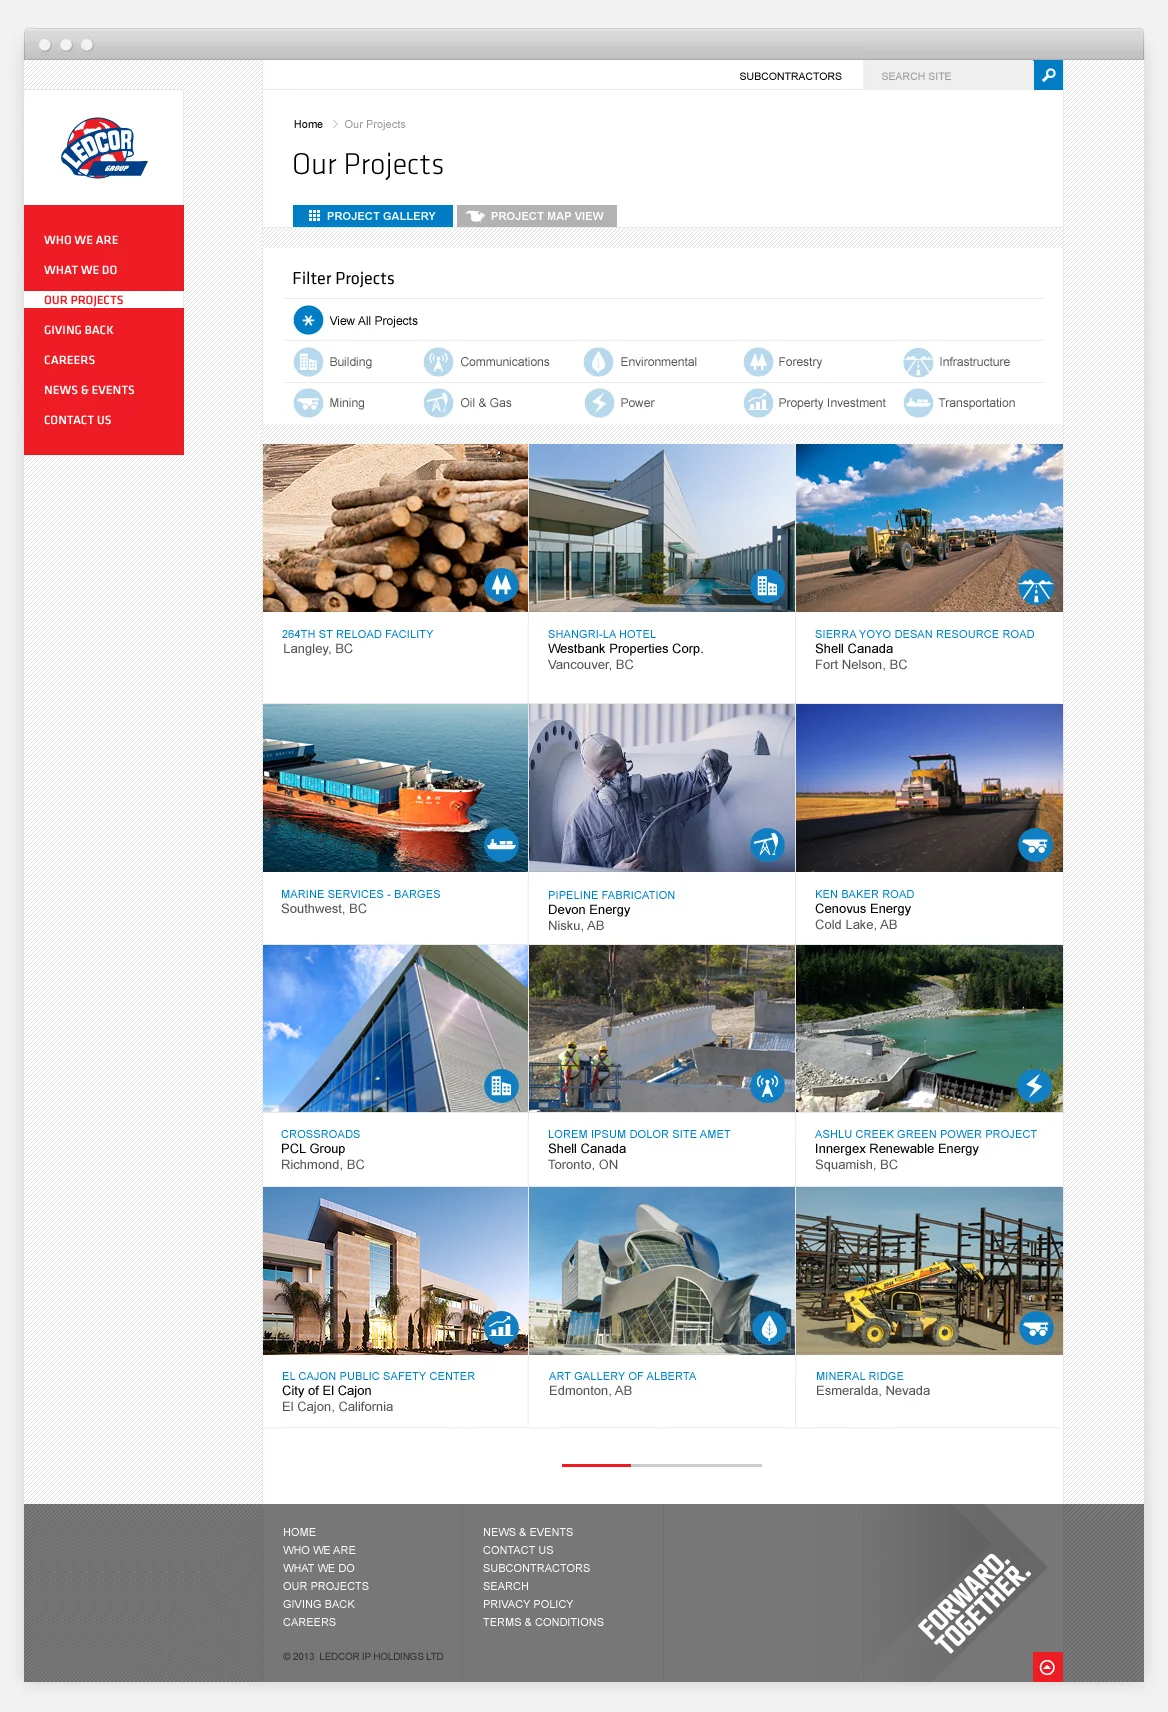Image resolution: width=1168 pixels, height=1712 pixels.
Task: Open the Pipeline Fabrication project link
Action: (611, 895)
